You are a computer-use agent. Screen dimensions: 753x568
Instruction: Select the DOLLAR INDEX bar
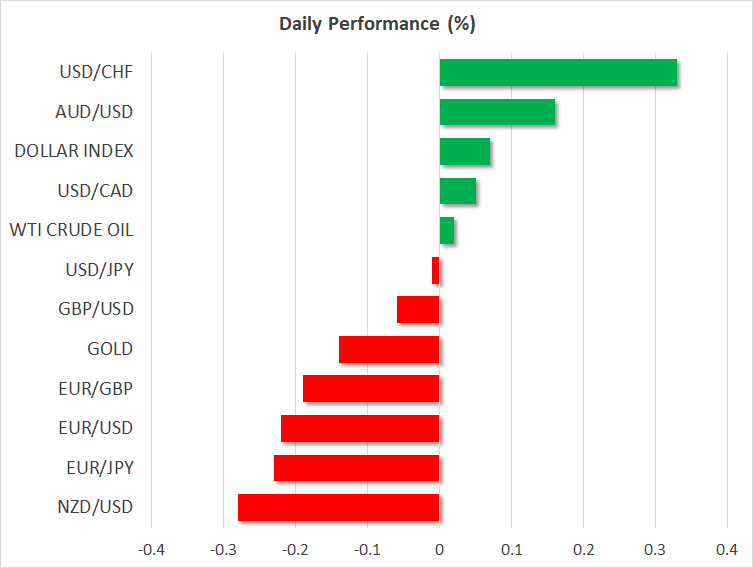[x=465, y=152]
